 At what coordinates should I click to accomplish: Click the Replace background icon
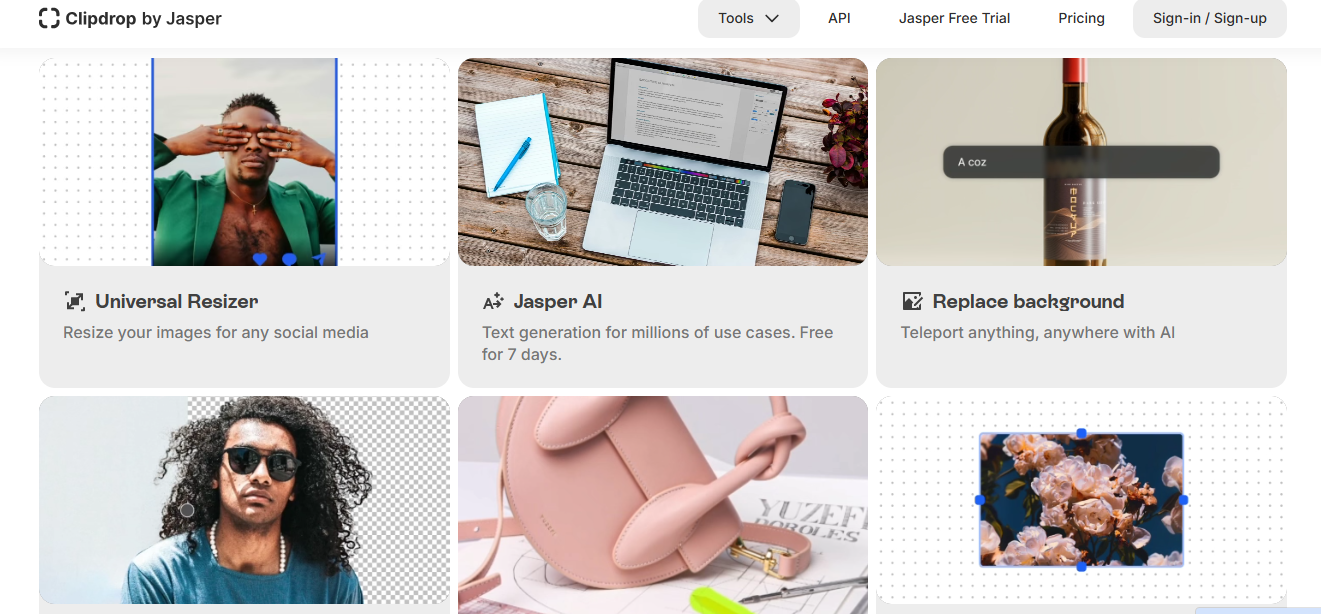pos(912,301)
